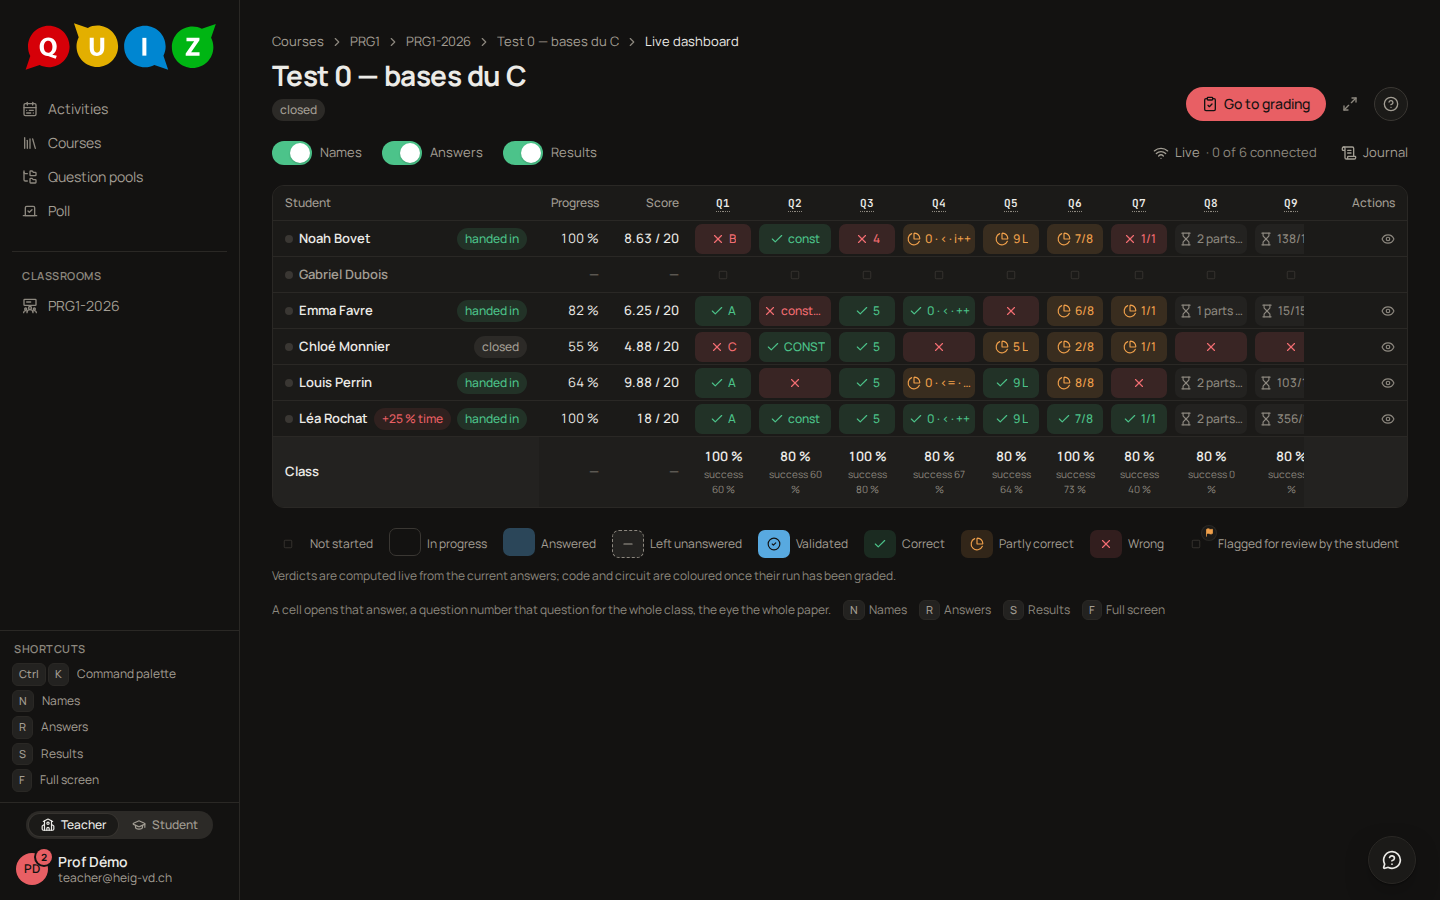Click the Live connection status indicator
The height and width of the screenshot is (900, 1440).
coord(1236,153)
